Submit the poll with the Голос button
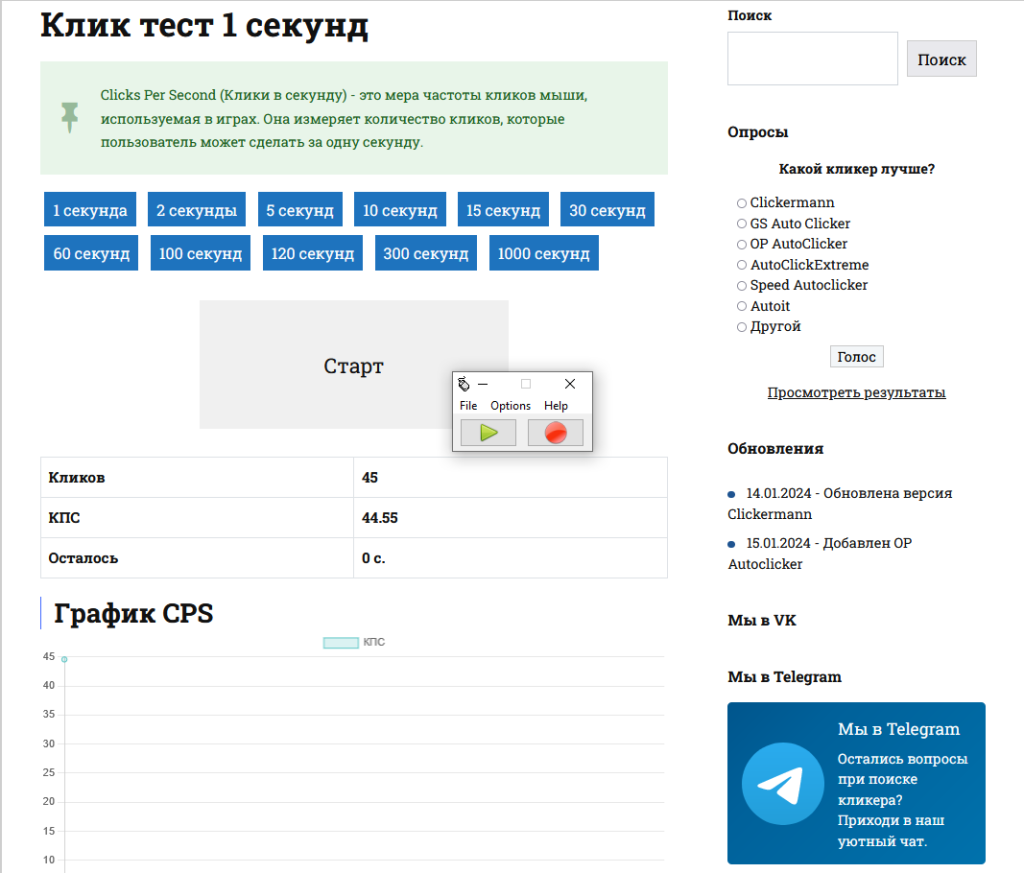The width and height of the screenshot is (1024, 873). tap(856, 357)
